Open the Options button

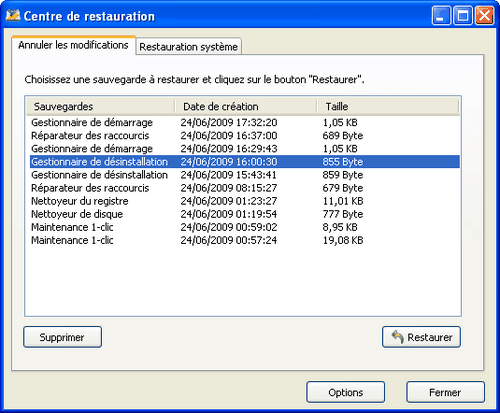(x=346, y=392)
